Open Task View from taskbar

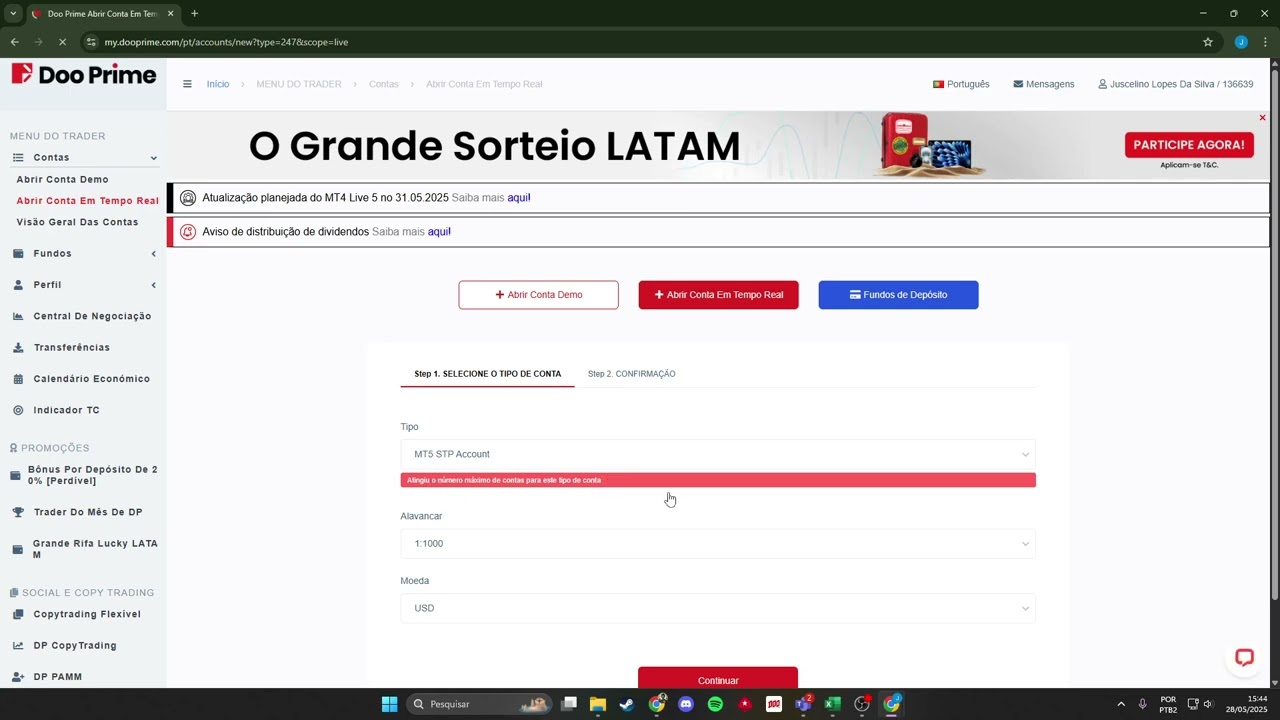tap(568, 704)
